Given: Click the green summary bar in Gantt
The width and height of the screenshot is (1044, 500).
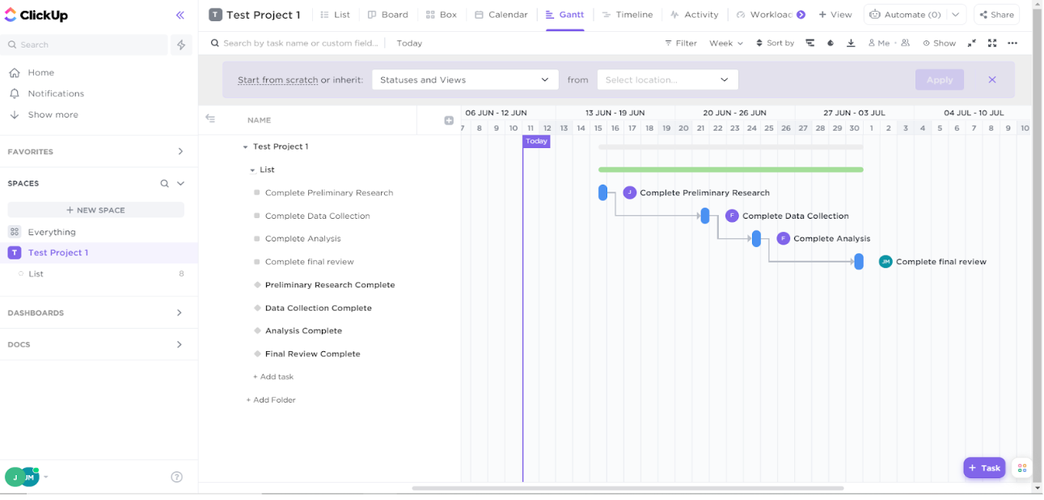Looking at the screenshot, I should (730, 170).
